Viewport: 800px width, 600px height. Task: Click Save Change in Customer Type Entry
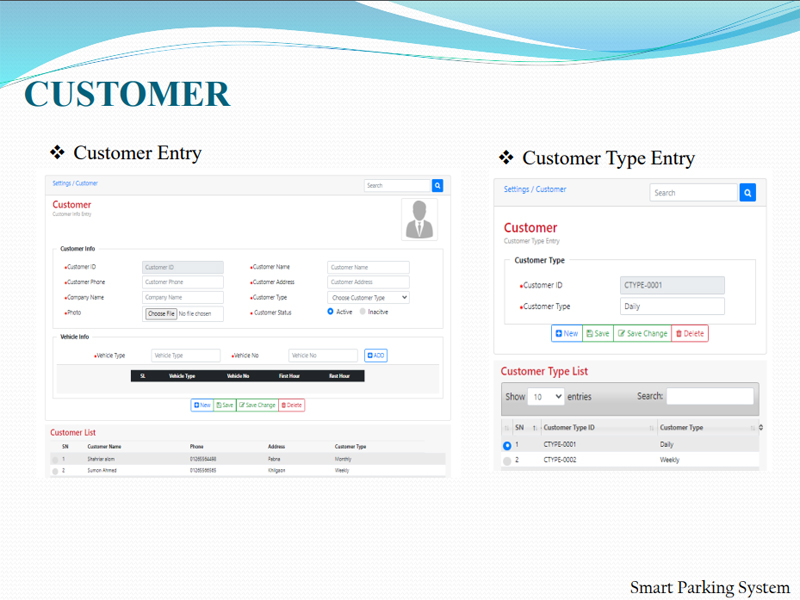pos(642,333)
